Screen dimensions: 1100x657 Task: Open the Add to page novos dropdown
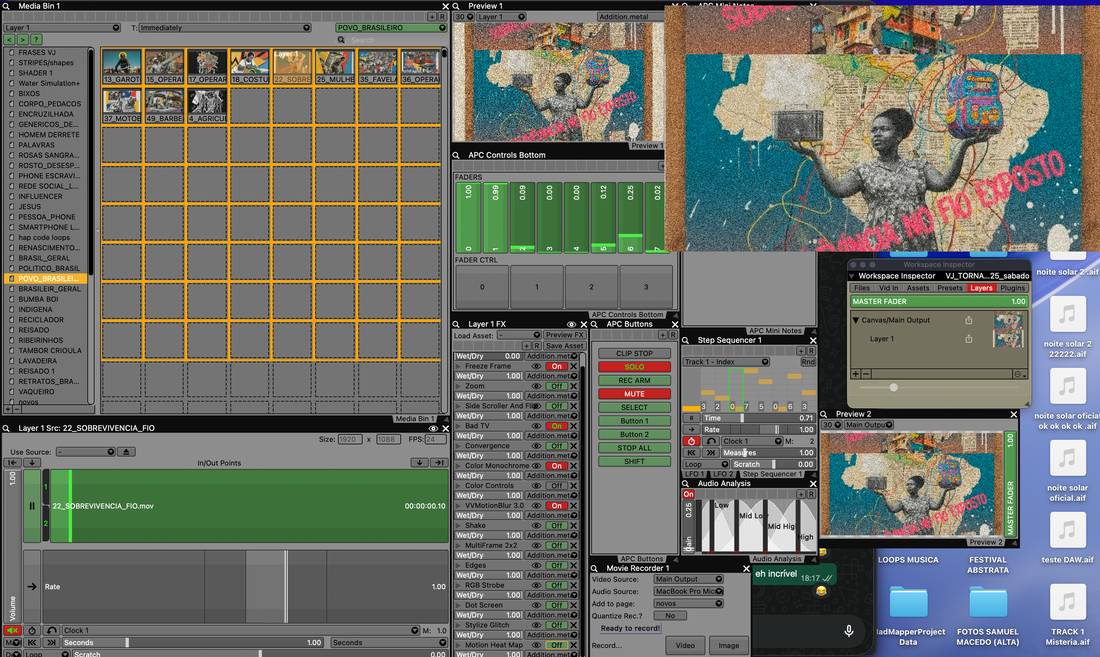[x=688, y=603]
